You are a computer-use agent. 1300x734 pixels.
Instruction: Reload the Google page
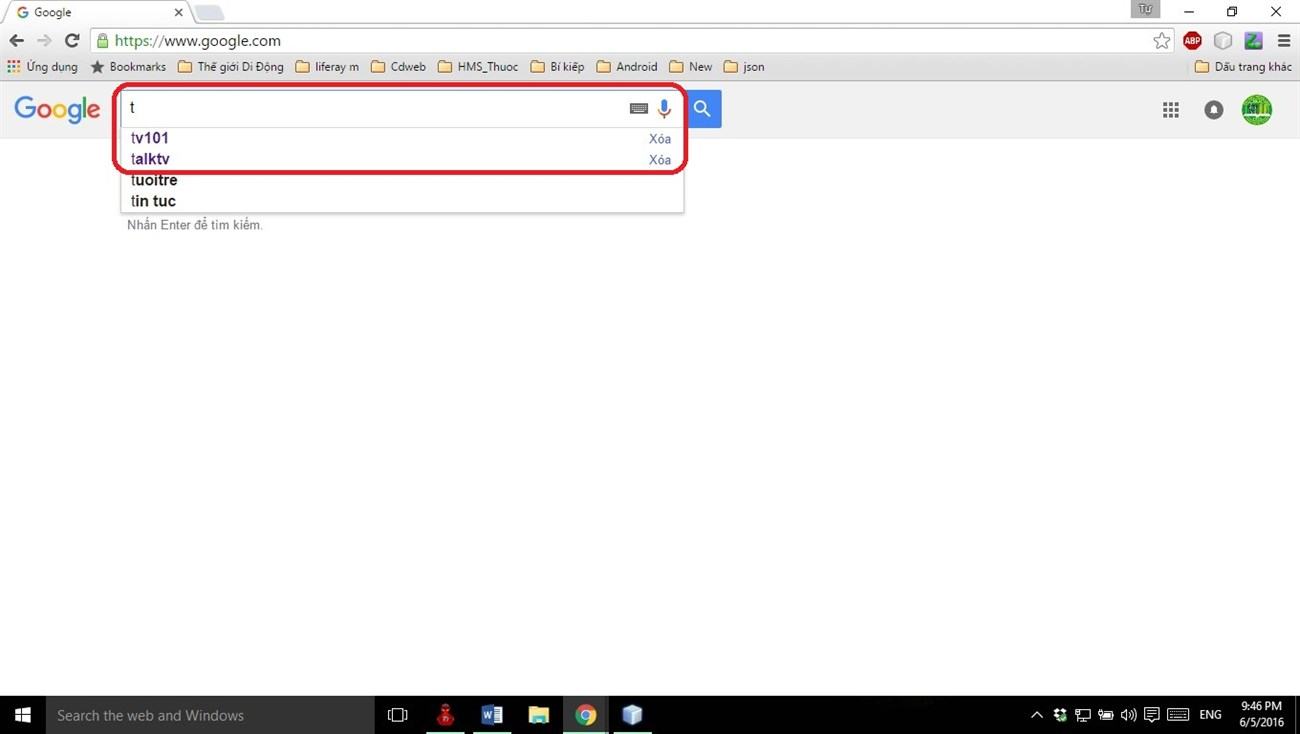pos(72,41)
